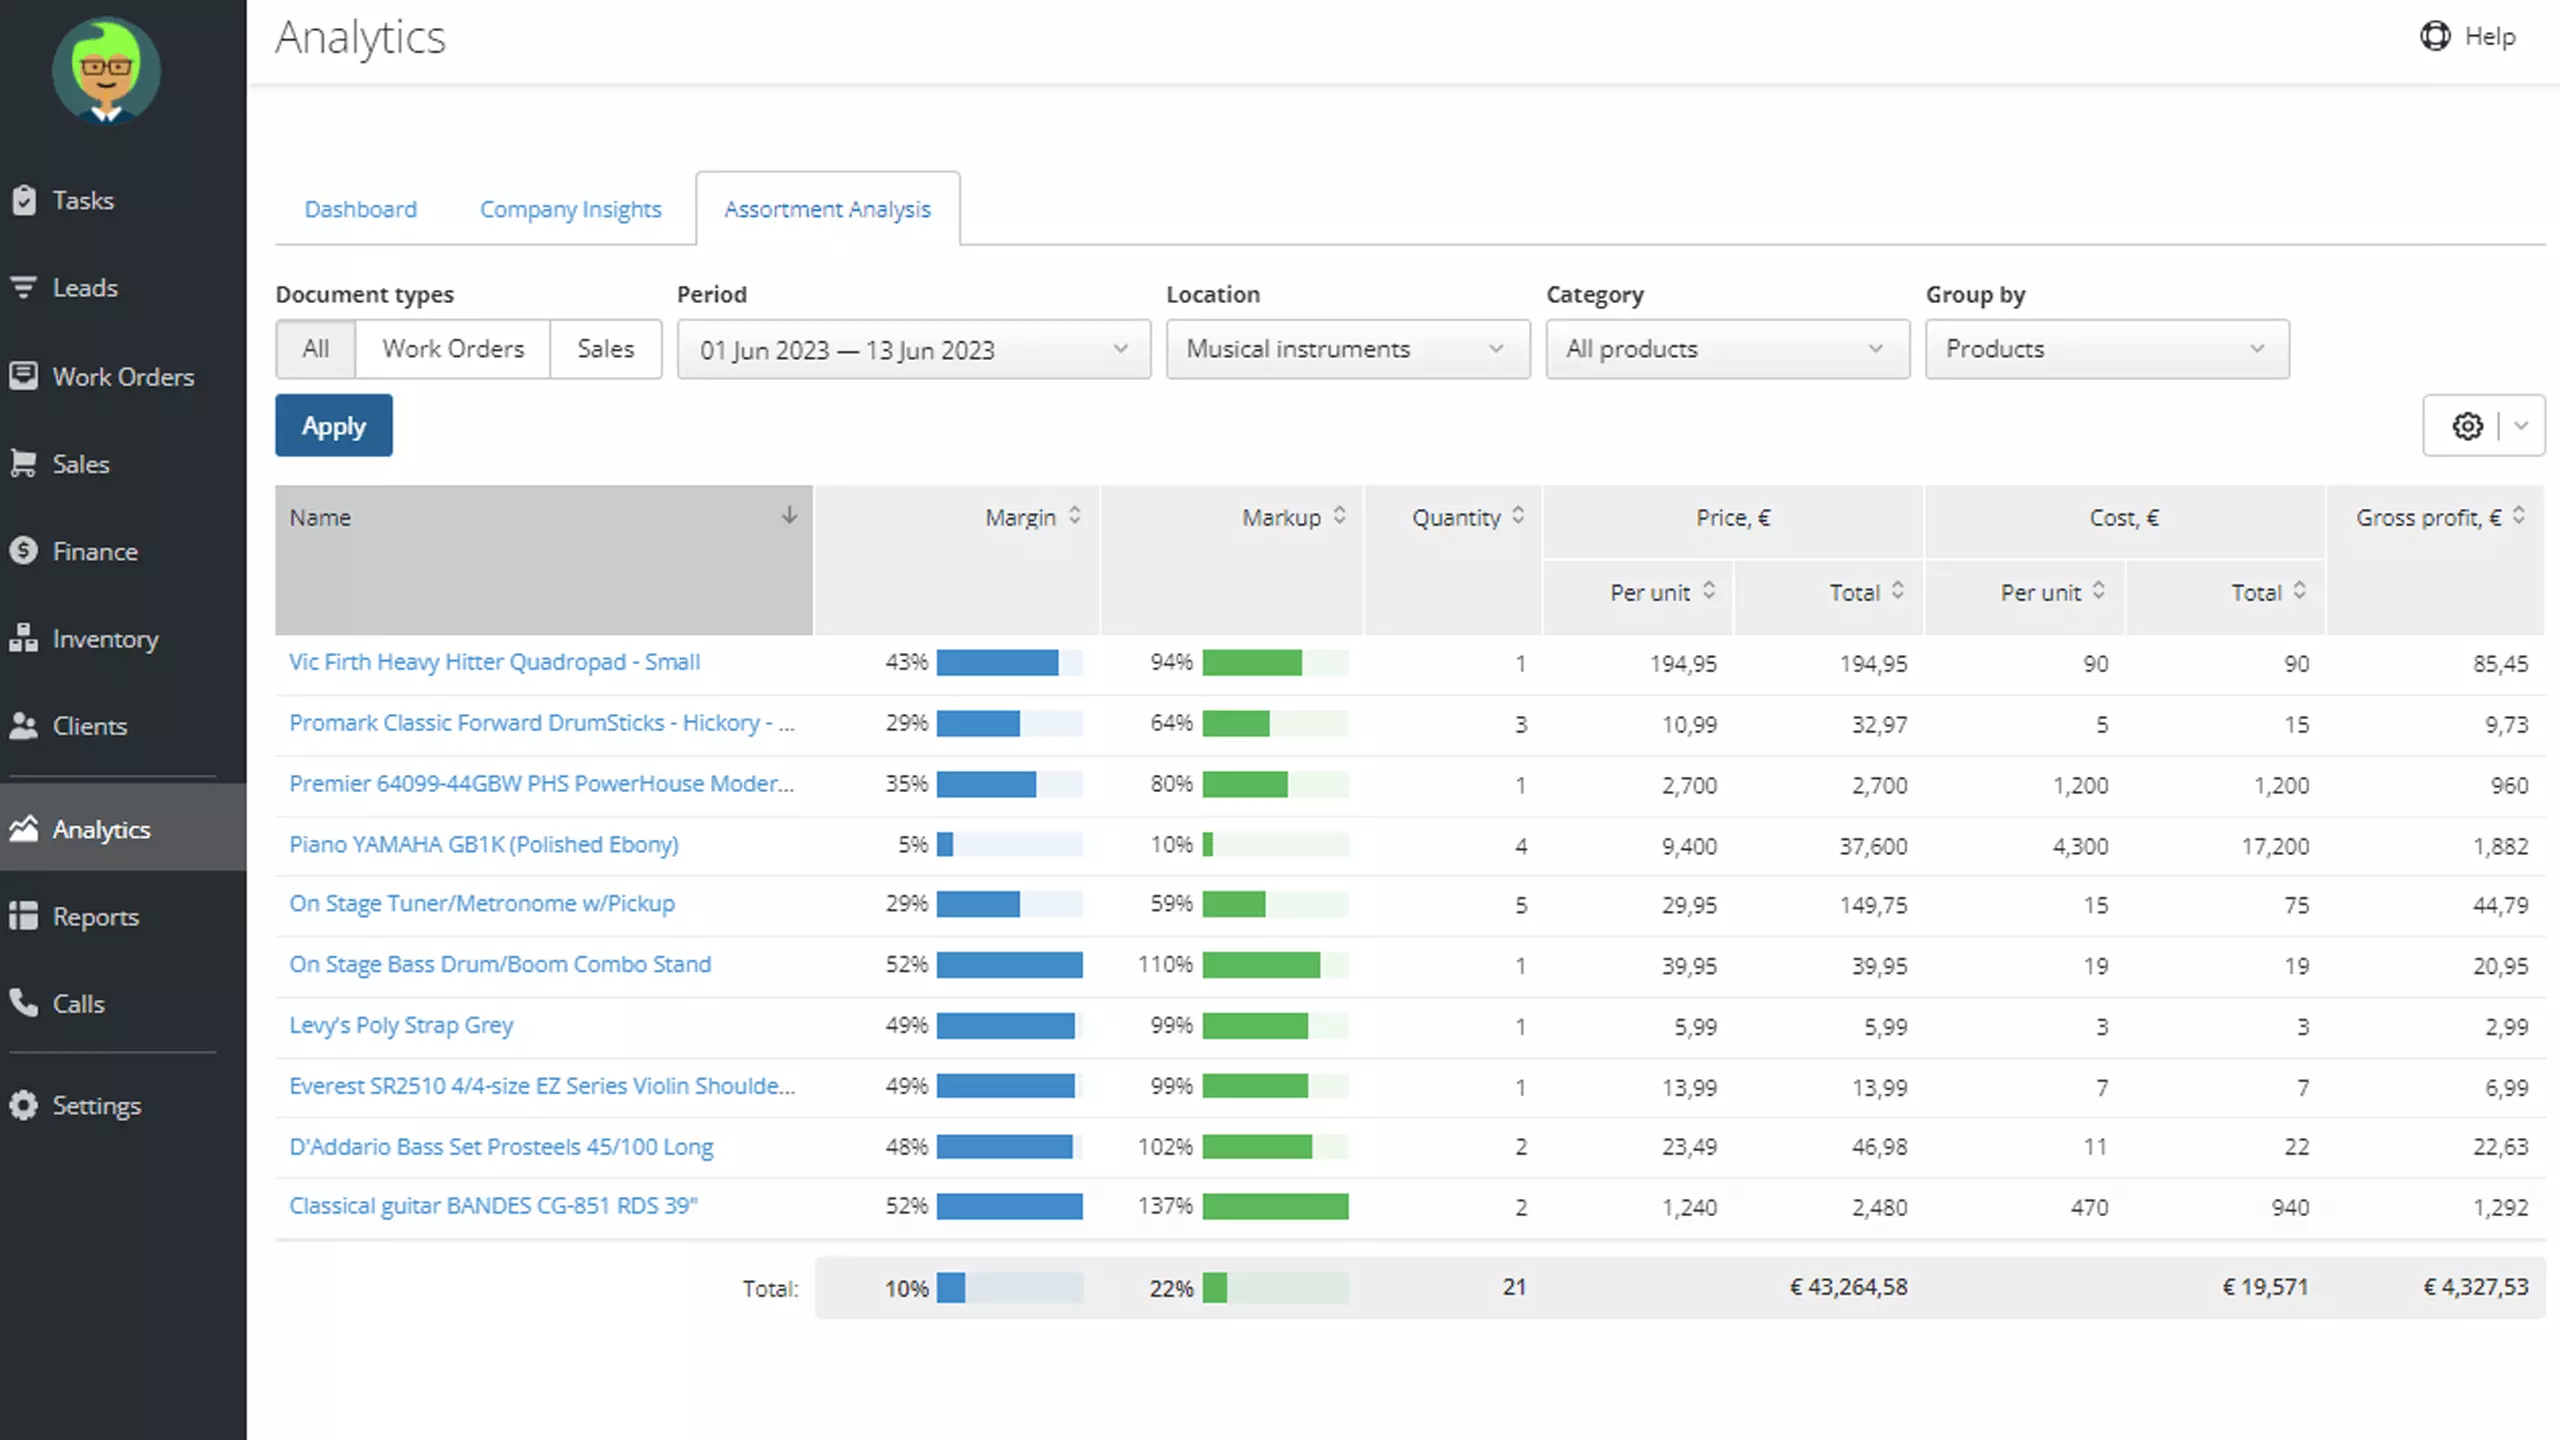Image resolution: width=2560 pixels, height=1440 pixels.
Task: Switch to the Dashboard tab
Action: (361, 209)
